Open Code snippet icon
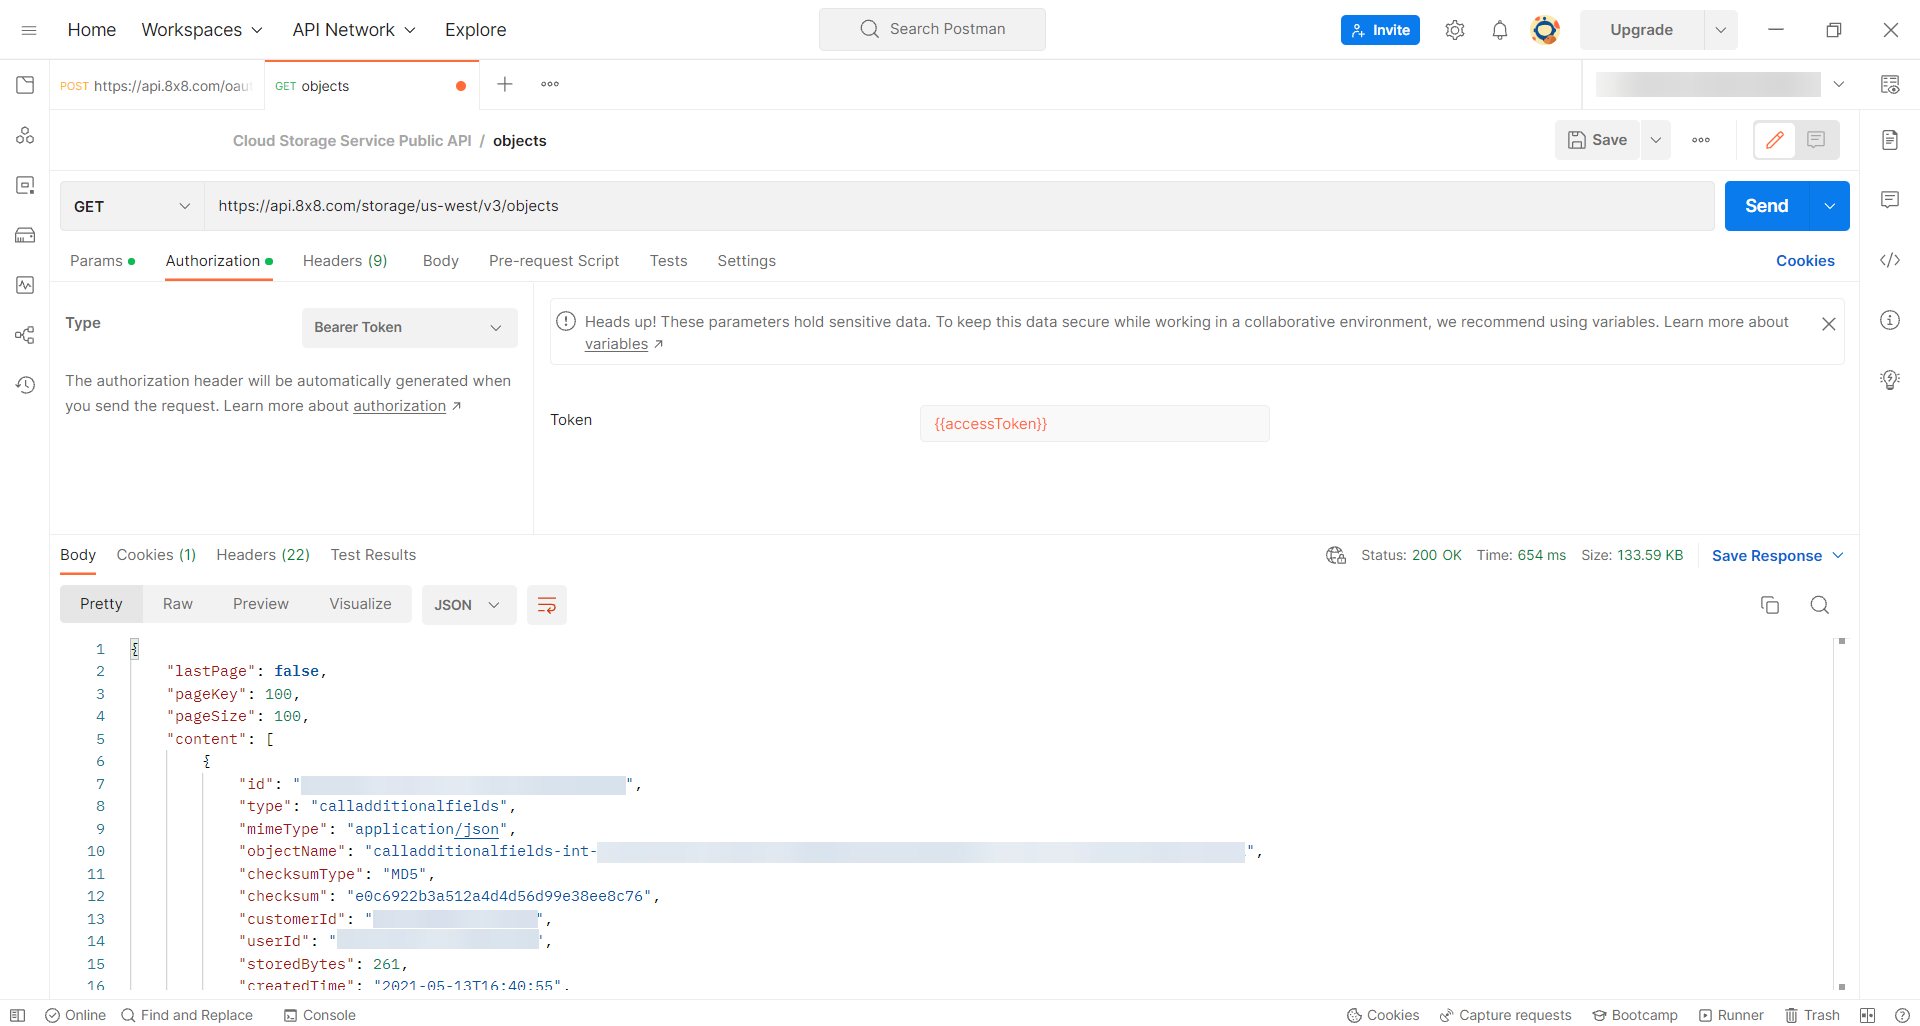 pos(1890,260)
